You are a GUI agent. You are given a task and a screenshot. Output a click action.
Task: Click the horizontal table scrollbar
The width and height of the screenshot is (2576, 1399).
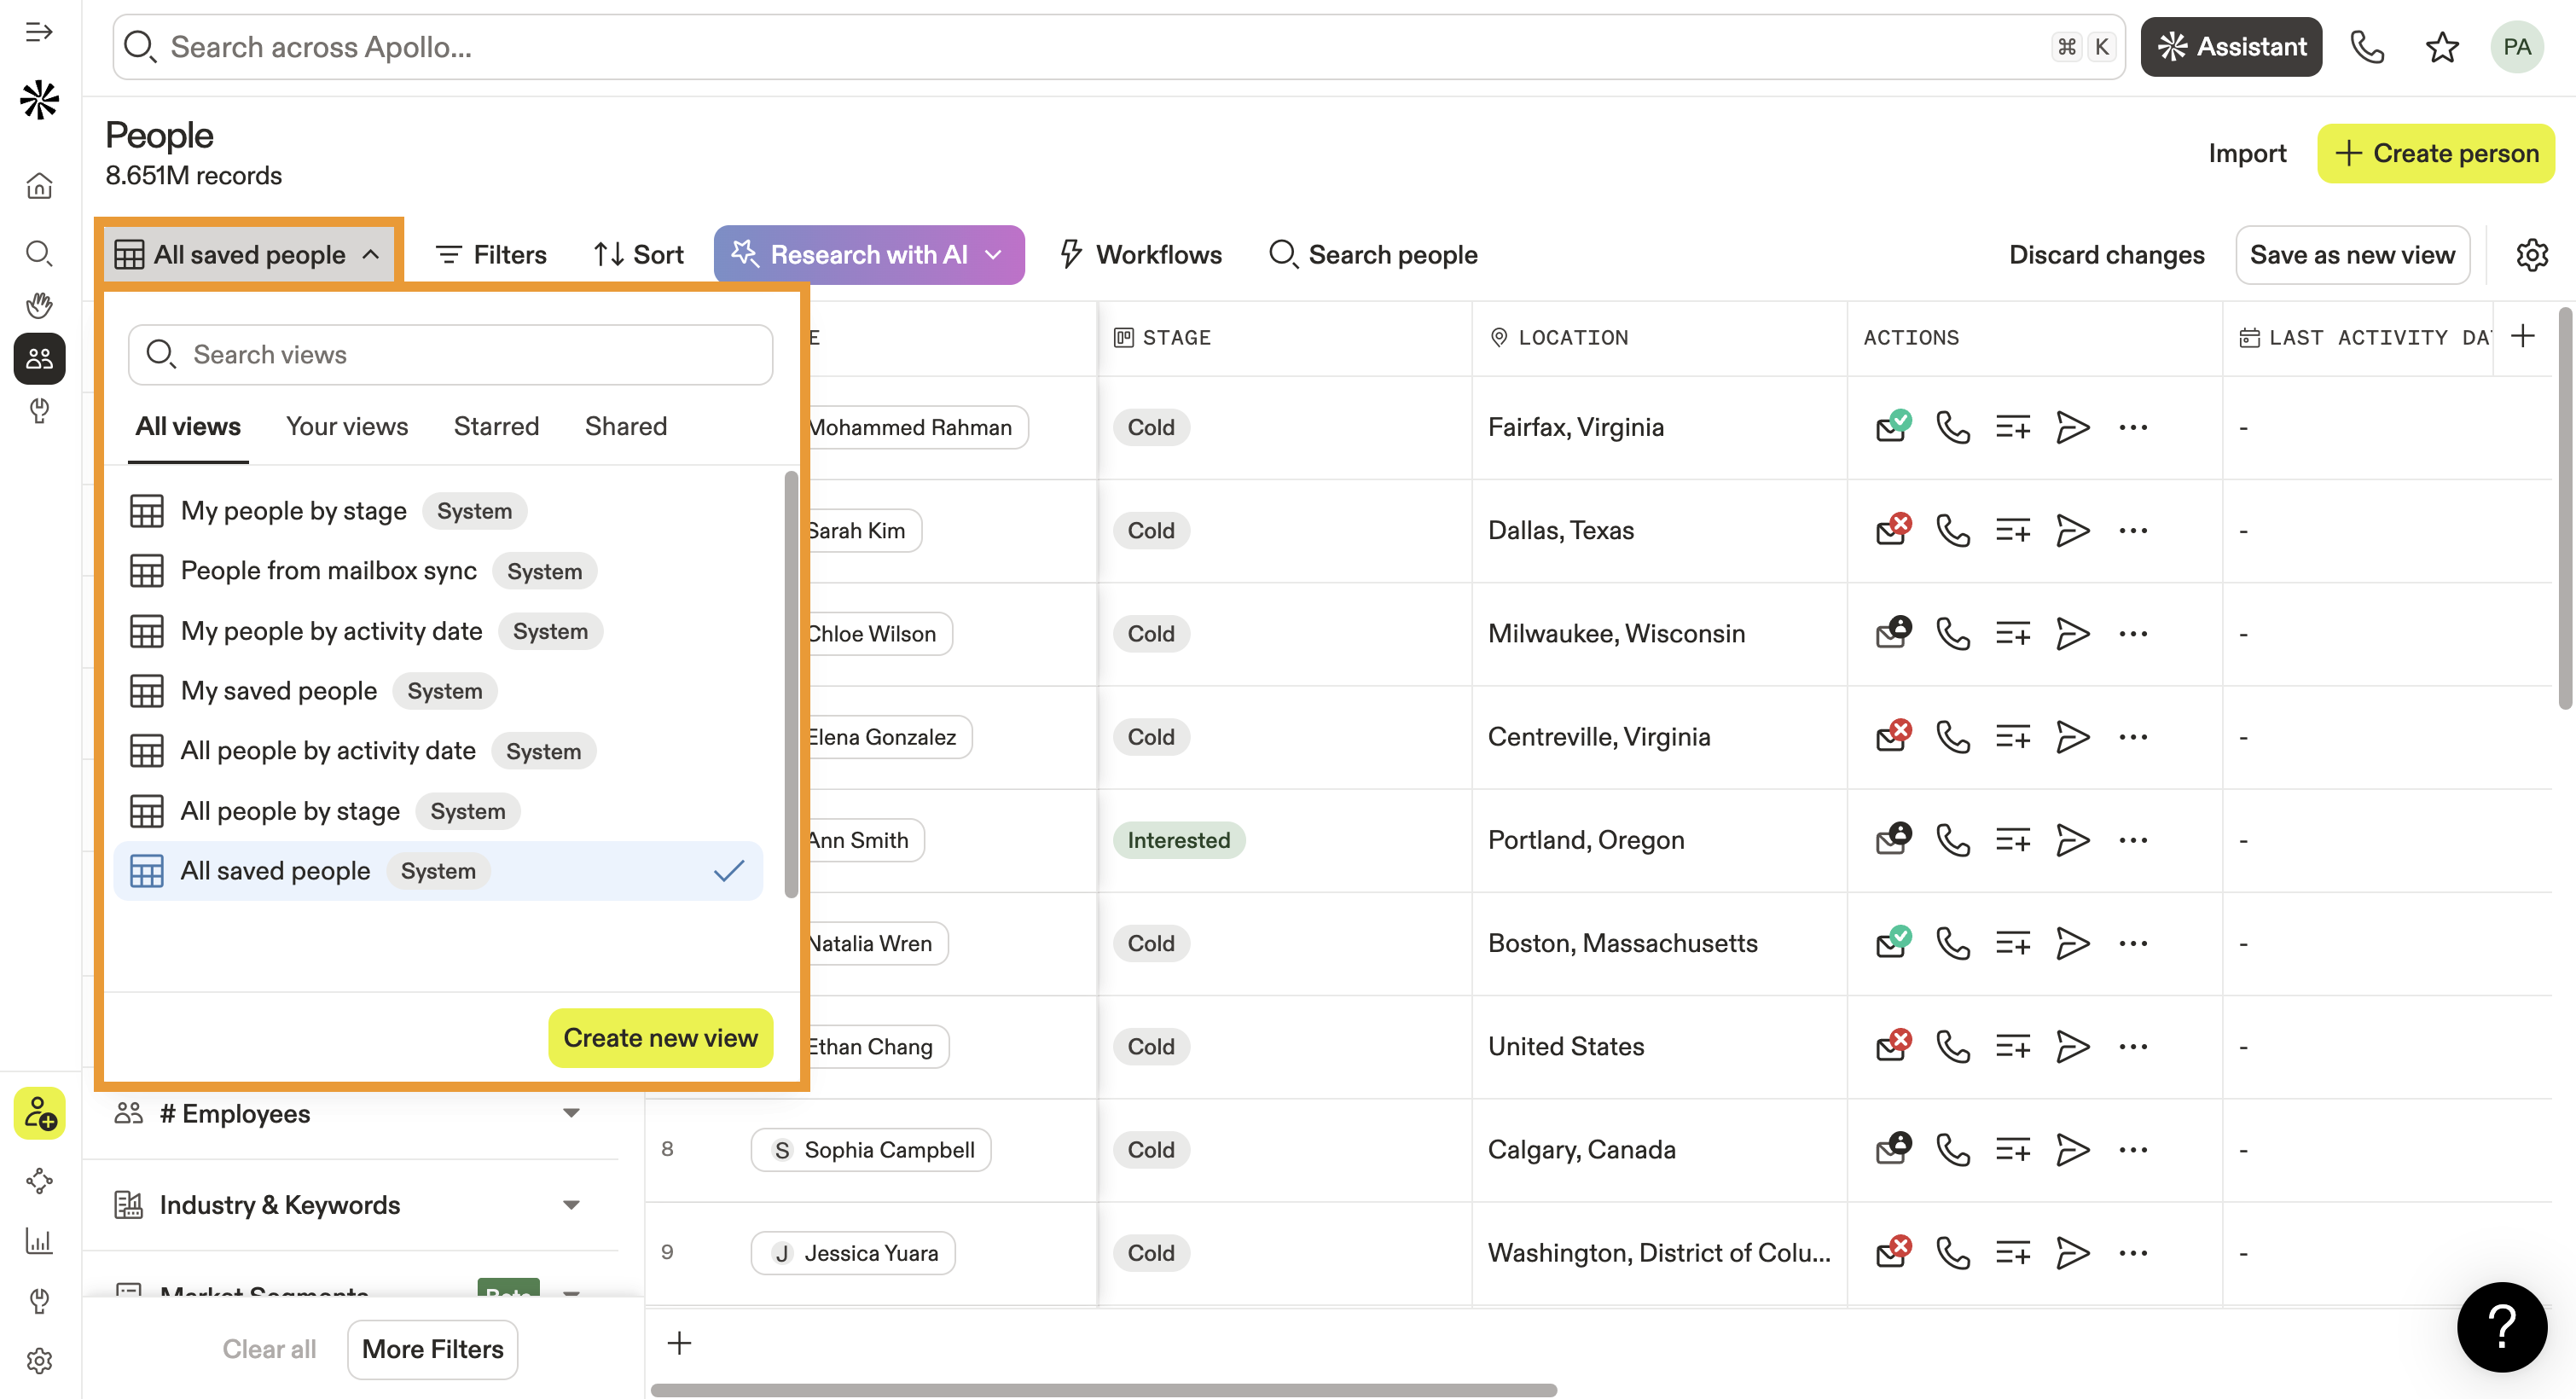[x=1103, y=1389]
